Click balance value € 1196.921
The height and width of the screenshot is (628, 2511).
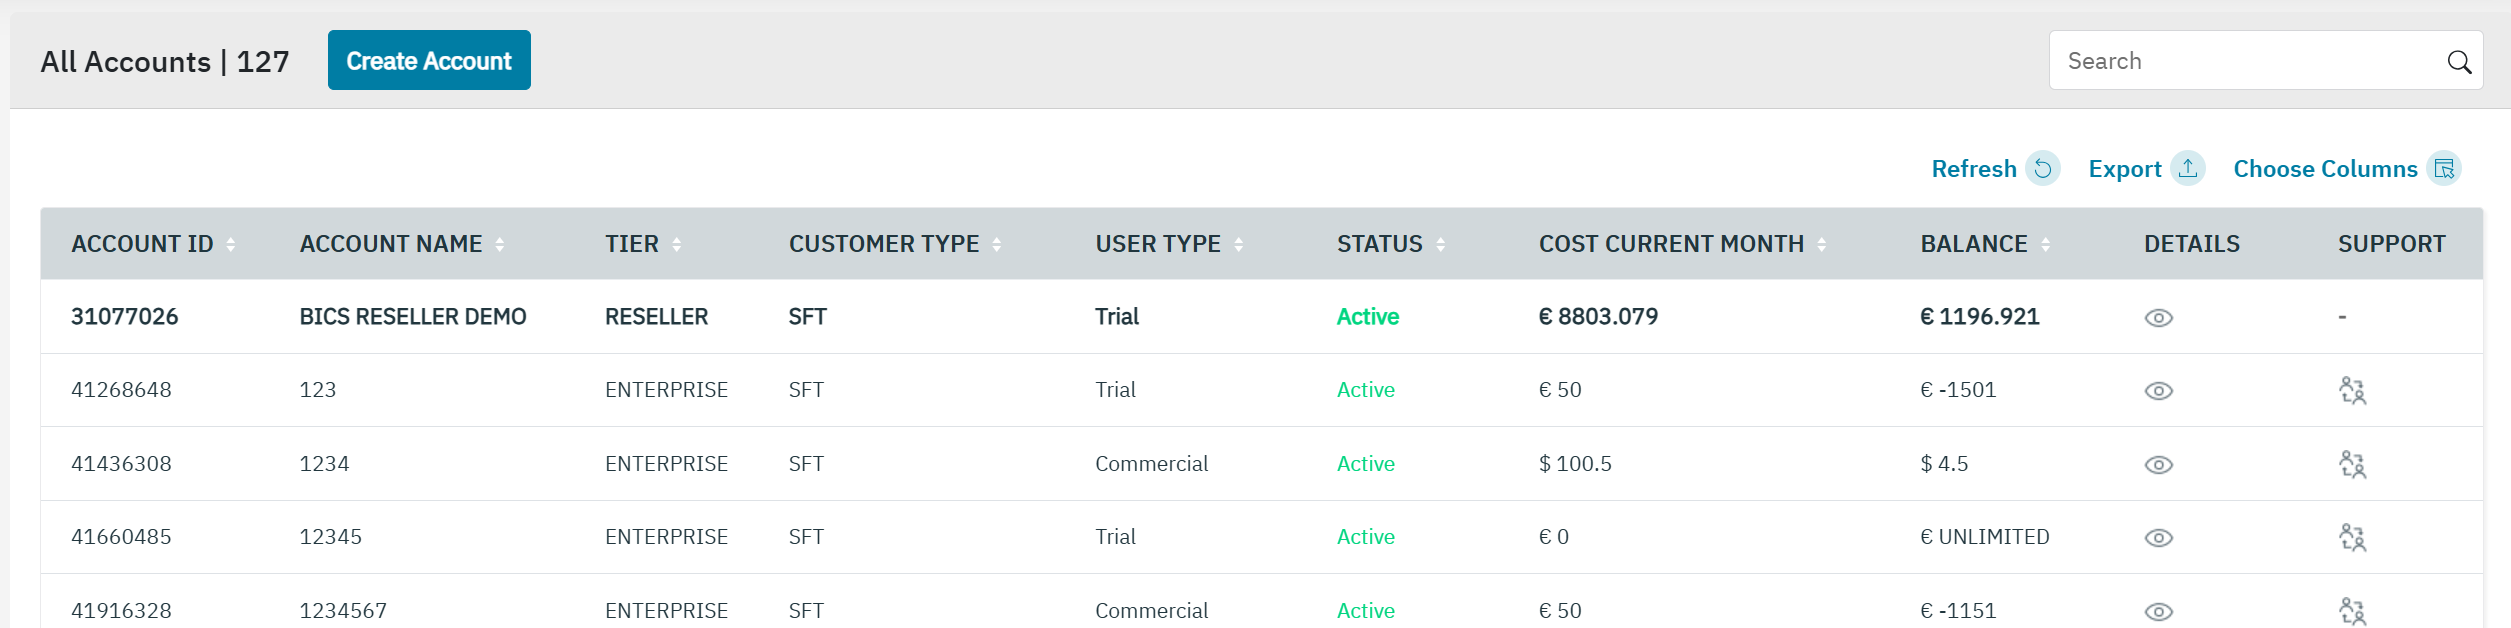1979,317
